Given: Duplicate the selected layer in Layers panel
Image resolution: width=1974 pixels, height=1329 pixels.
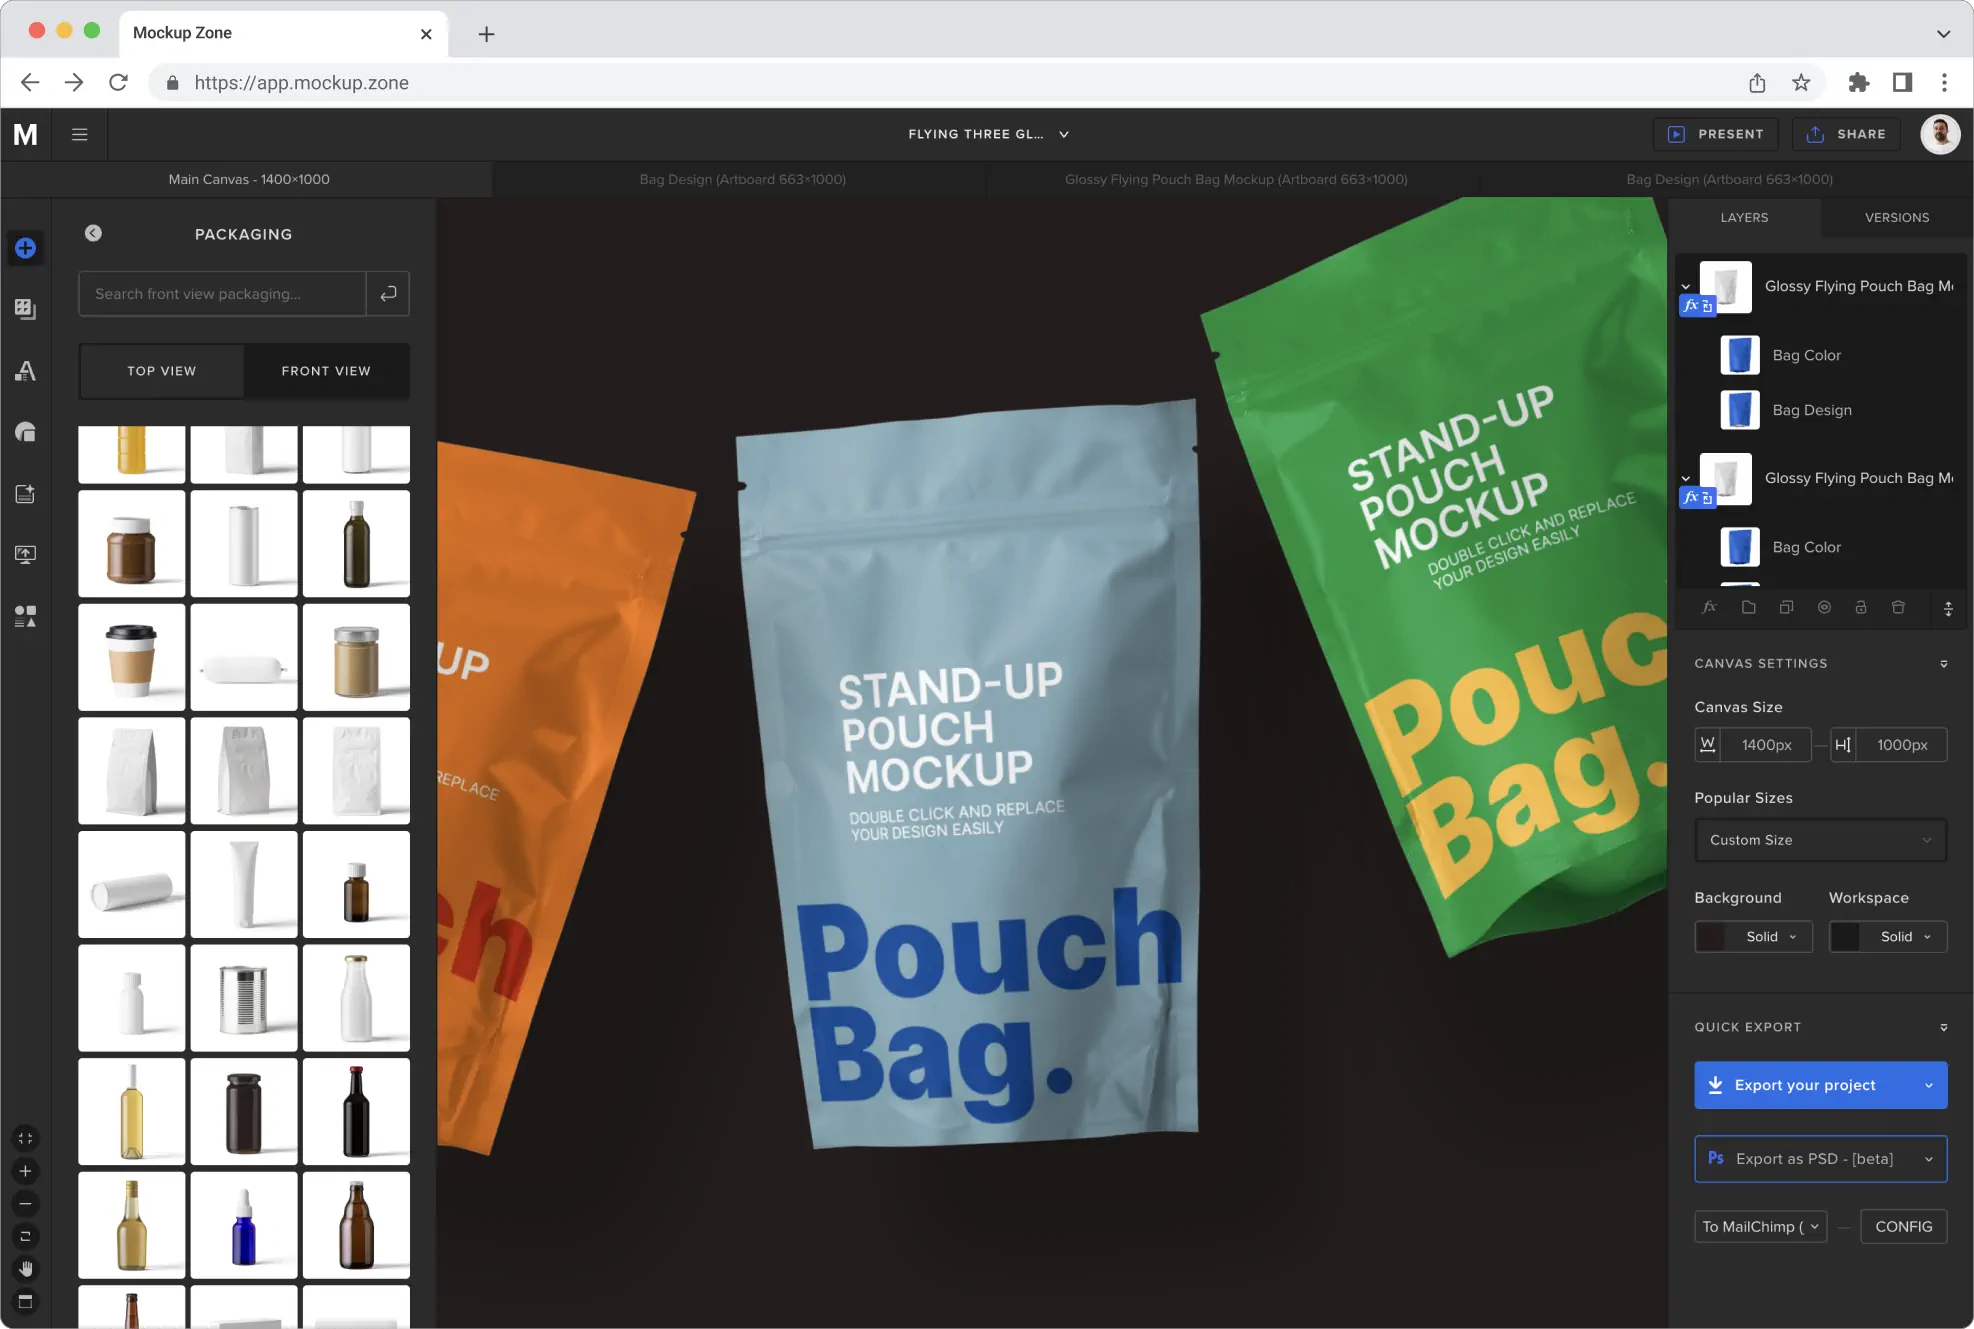Looking at the screenshot, I should (x=1786, y=607).
